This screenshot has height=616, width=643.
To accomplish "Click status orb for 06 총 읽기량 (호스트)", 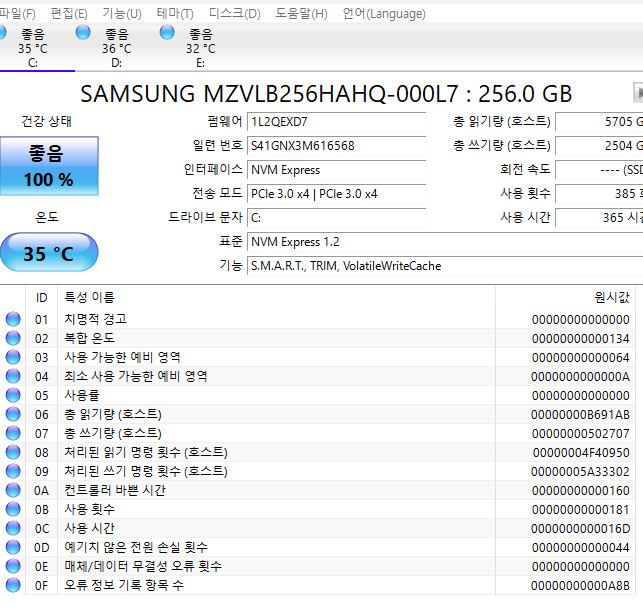I will [13, 414].
